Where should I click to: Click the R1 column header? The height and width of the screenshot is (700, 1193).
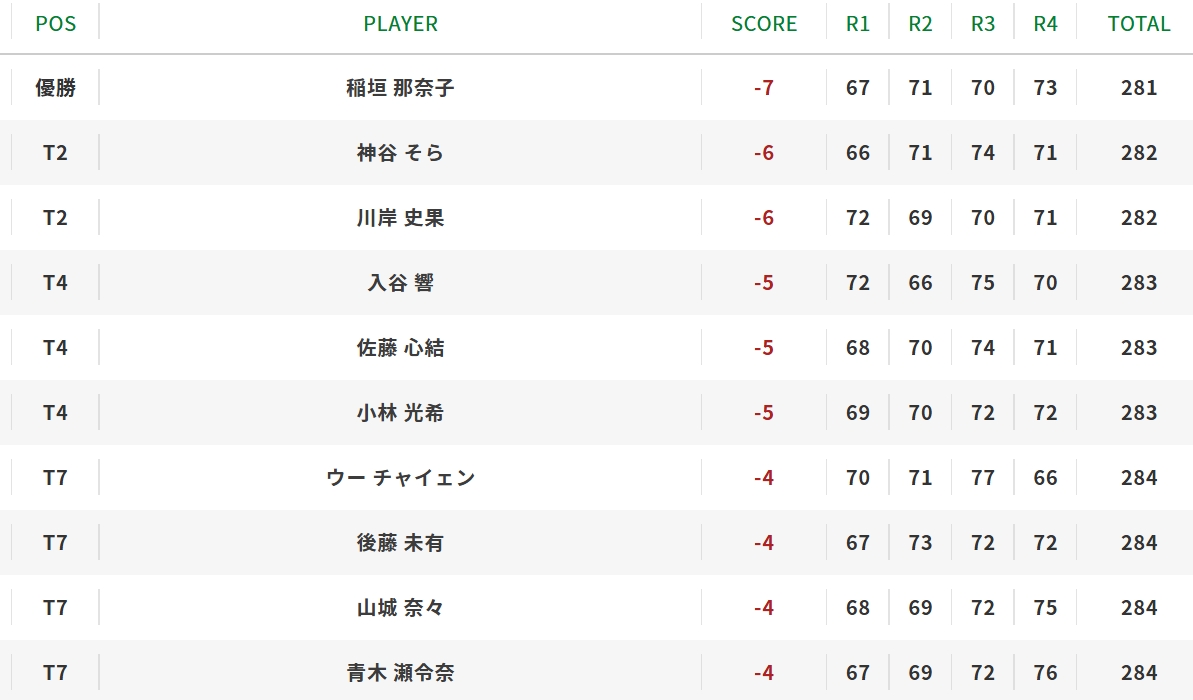tap(857, 24)
